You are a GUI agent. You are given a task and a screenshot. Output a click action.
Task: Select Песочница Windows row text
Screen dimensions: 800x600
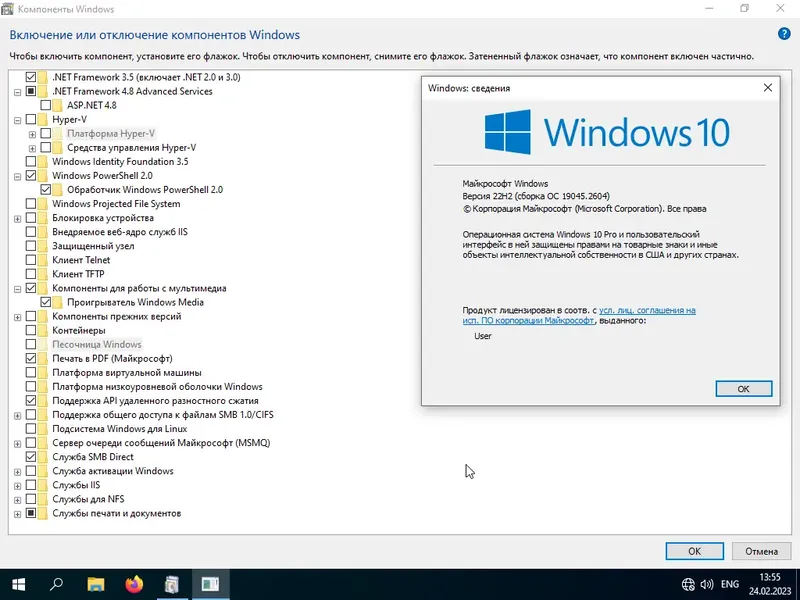tap(96, 344)
